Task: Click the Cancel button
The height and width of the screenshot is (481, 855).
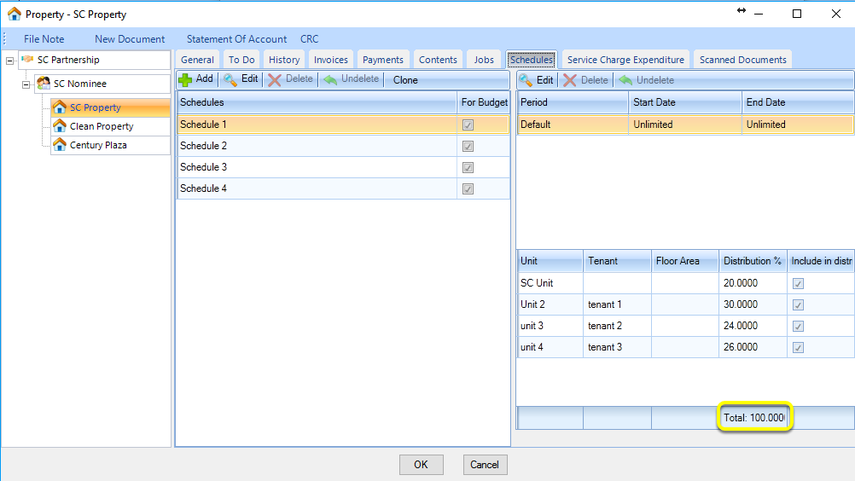Action: pyautogui.click(x=485, y=465)
